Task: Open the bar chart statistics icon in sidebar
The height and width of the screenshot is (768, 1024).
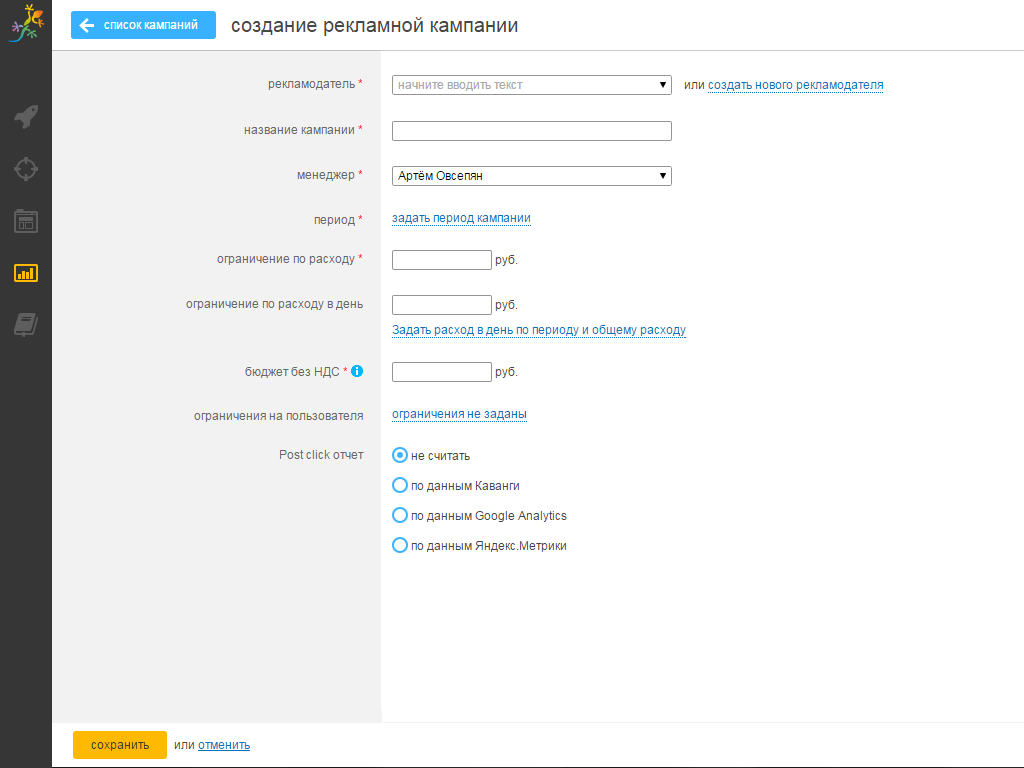Action: click(26, 272)
